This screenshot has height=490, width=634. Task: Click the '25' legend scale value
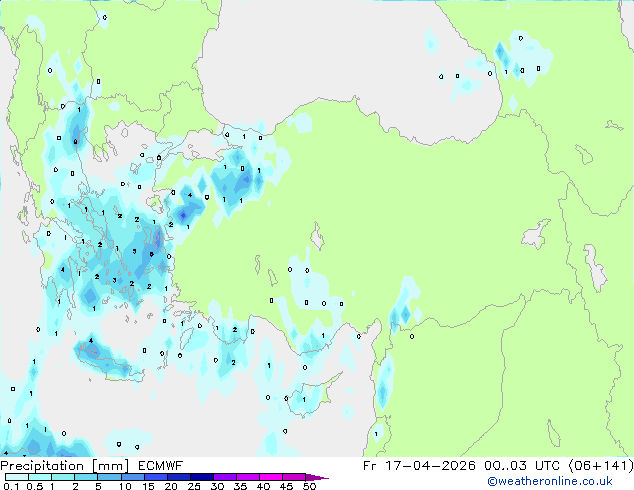click(194, 486)
